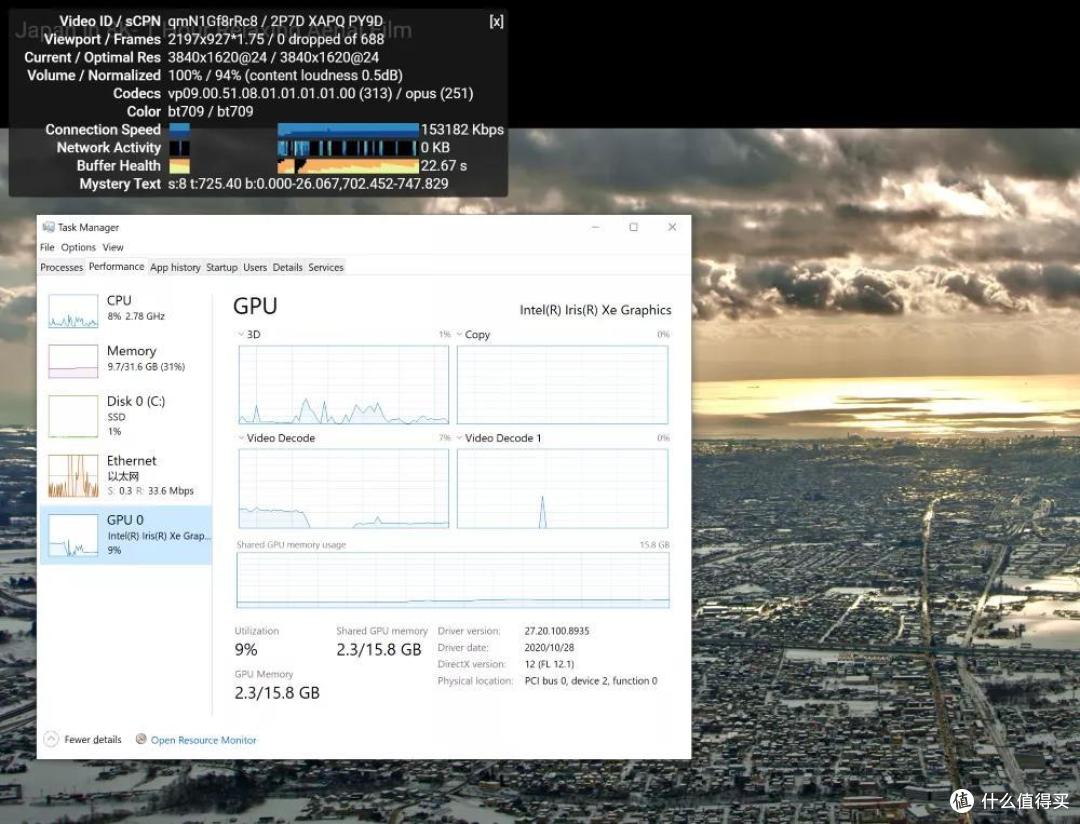Switch to the Processes tab
The image size is (1080, 824).
[x=61, y=267]
